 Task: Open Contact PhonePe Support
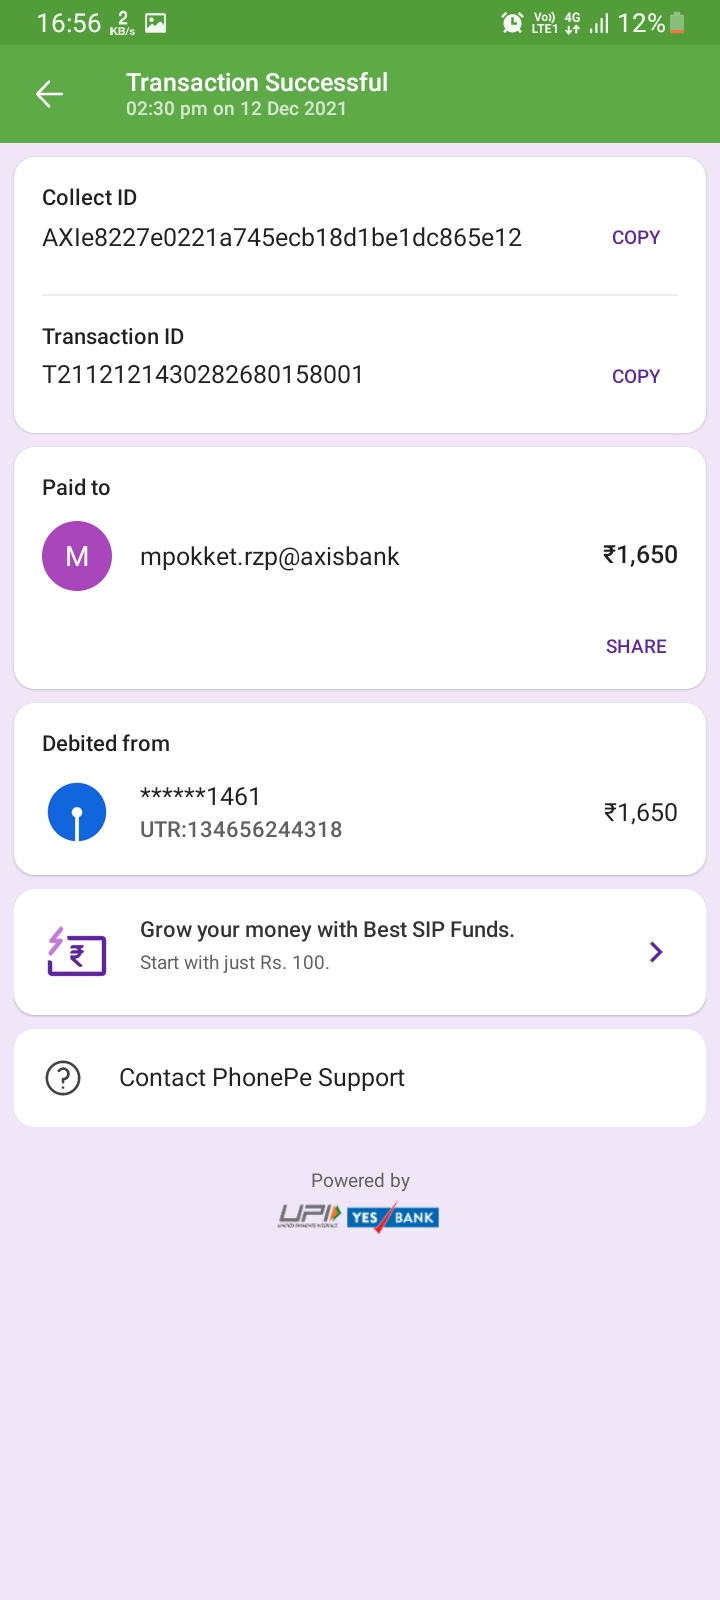(x=262, y=1078)
